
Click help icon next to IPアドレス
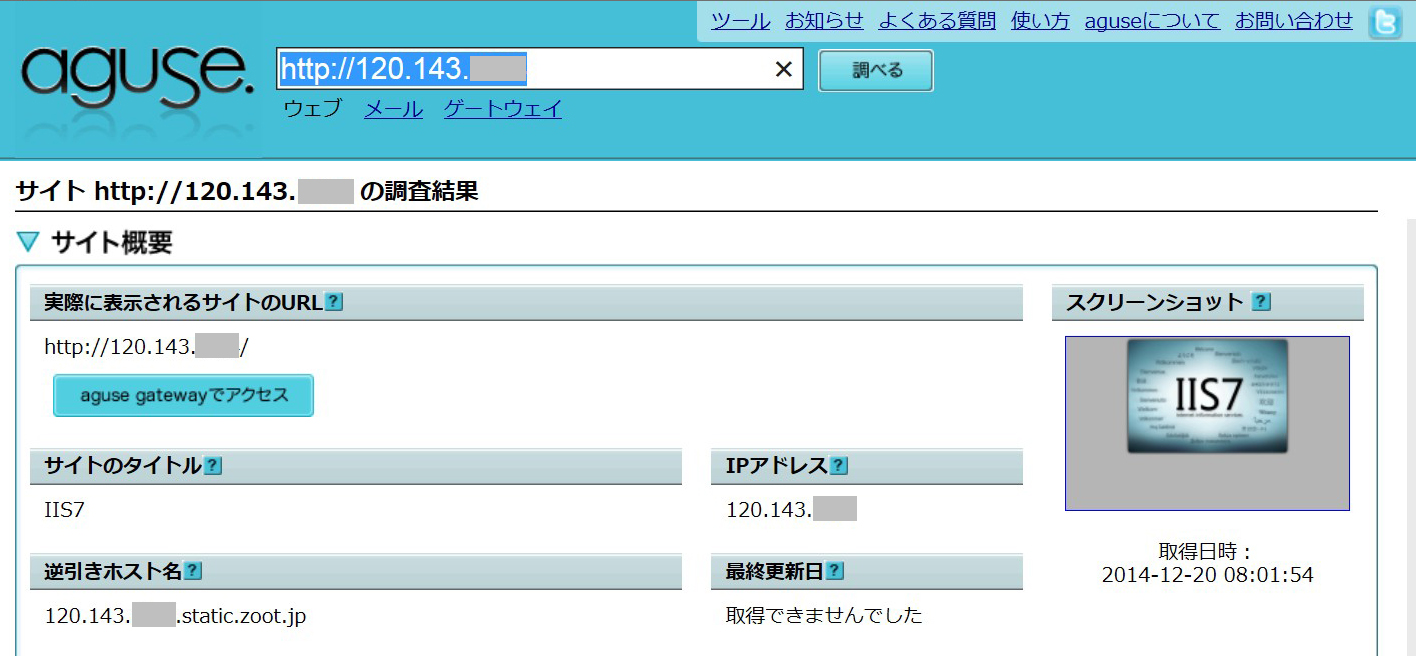[839, 466]
